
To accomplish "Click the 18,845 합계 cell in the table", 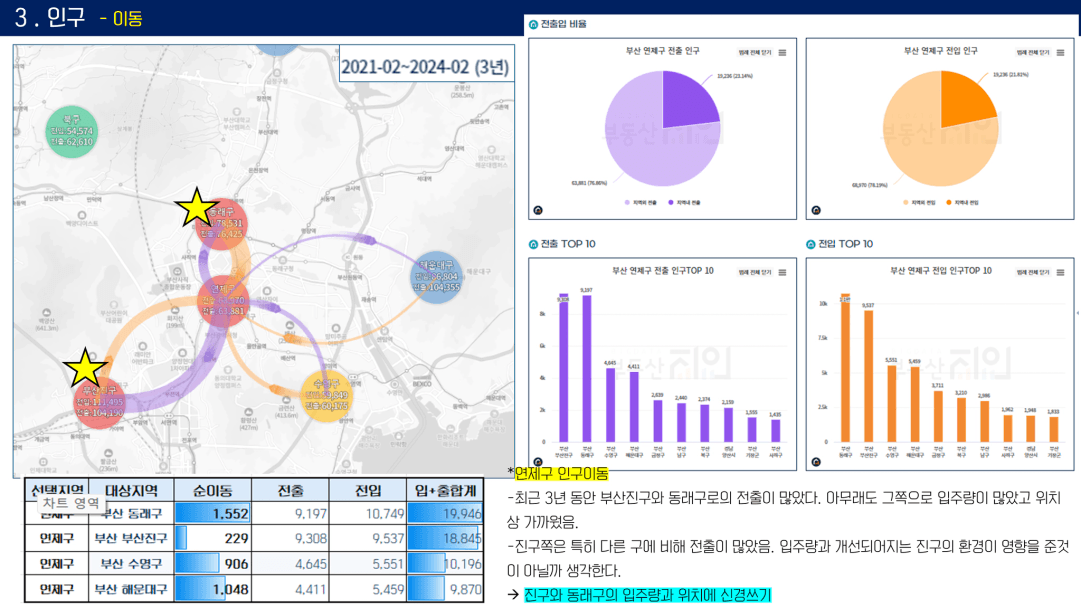I will [x=445, y=538].
